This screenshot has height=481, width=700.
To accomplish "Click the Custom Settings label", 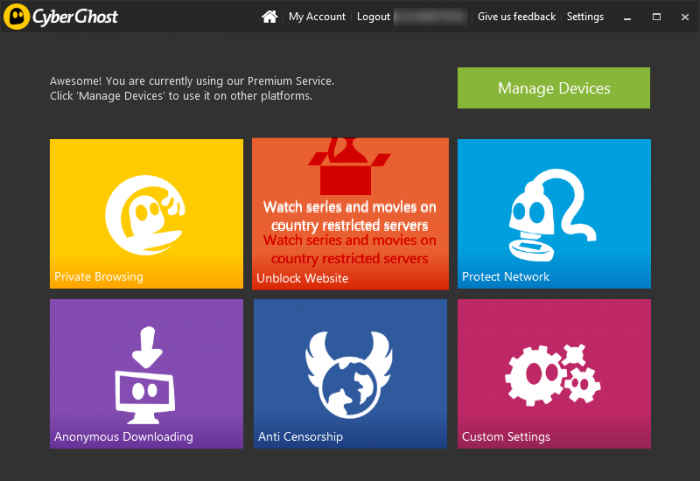I will [506, 436].
